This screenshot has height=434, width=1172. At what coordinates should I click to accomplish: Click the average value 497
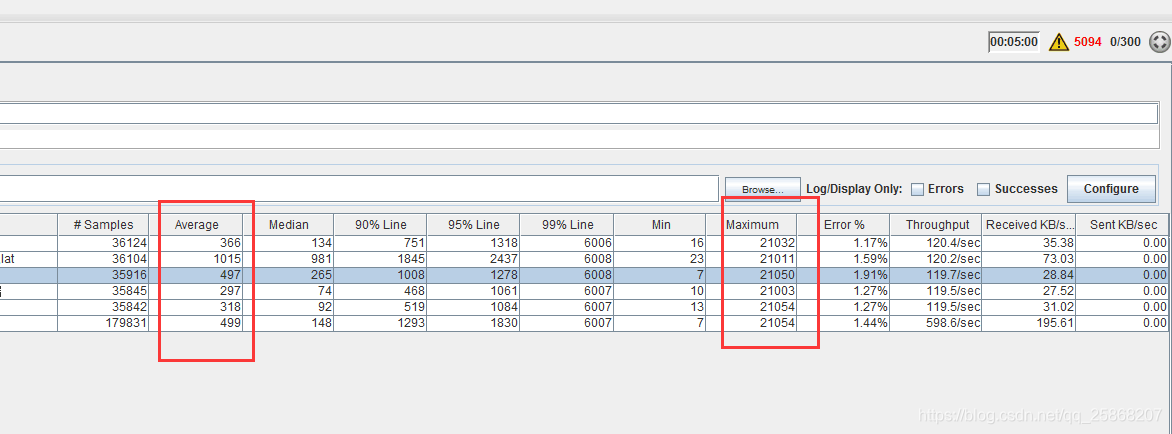pos(197,275)
